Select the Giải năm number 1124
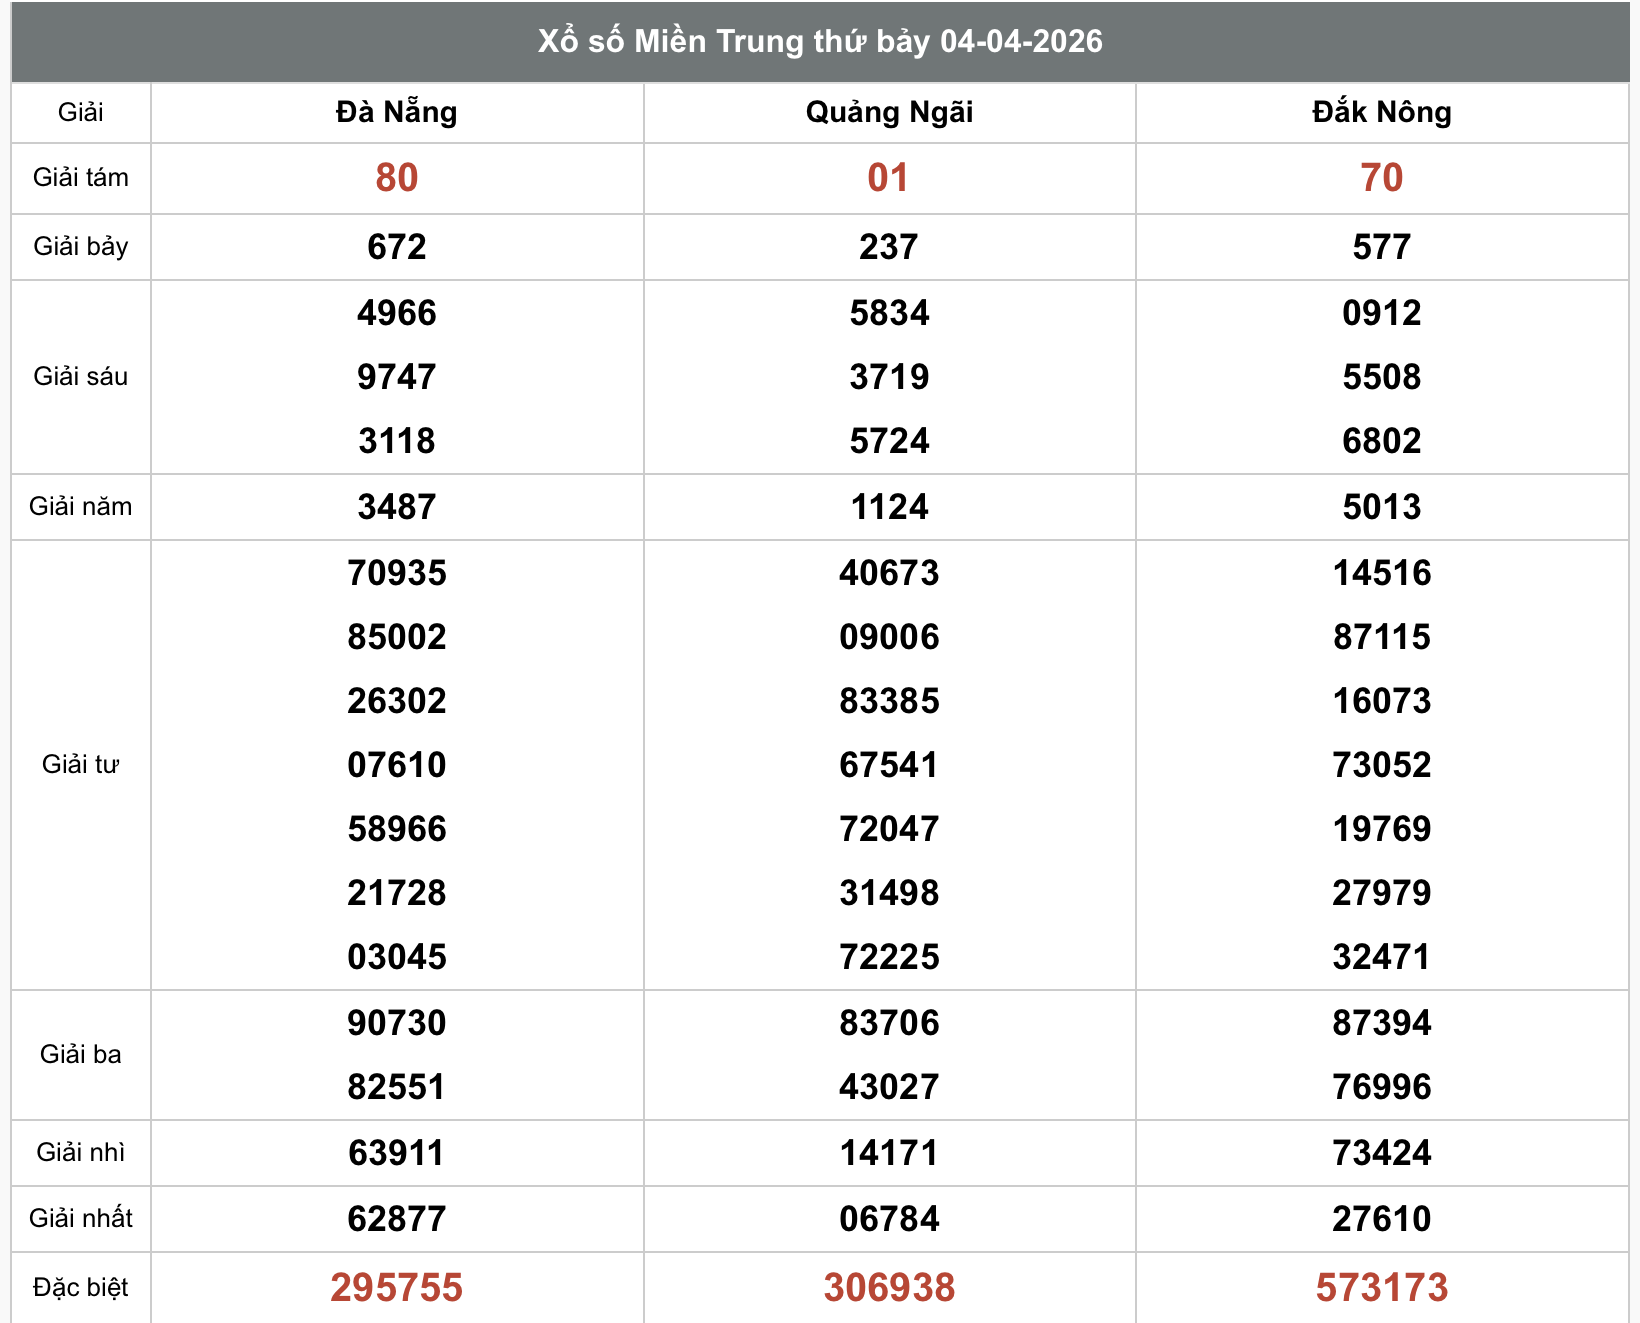This screenshot has height=1323, width=1640. pos(889,507)
